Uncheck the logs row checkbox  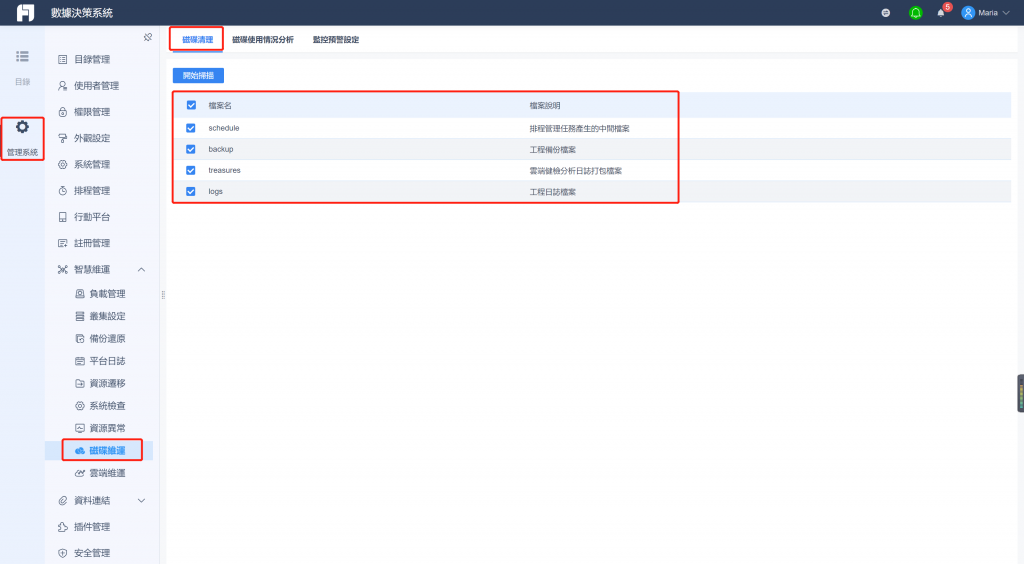(x=191, y=191)
